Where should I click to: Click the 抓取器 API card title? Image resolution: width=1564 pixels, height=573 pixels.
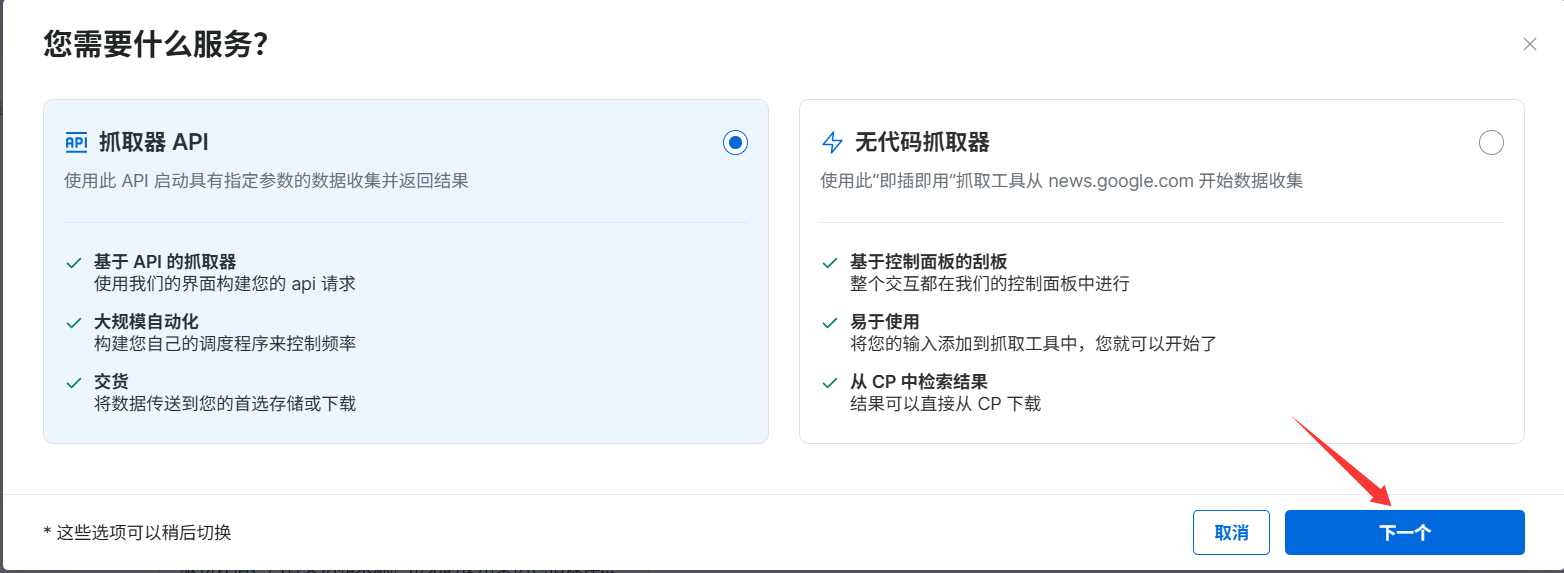click(153, 142)
